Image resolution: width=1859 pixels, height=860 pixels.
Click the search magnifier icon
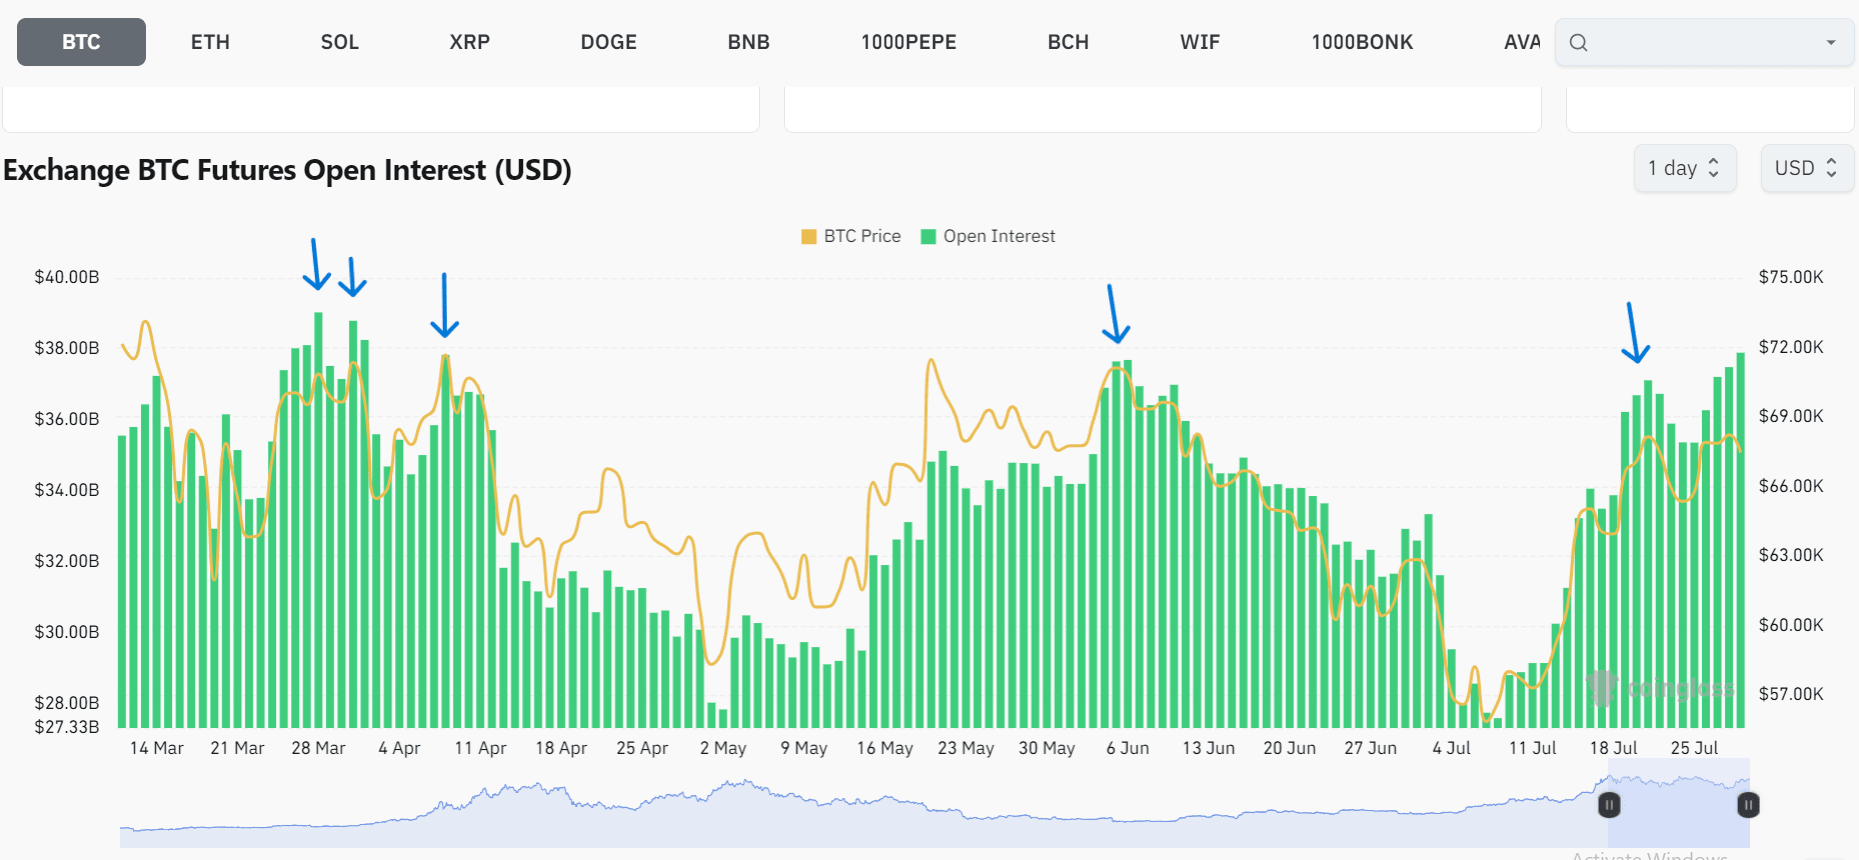pos(1578,43)
